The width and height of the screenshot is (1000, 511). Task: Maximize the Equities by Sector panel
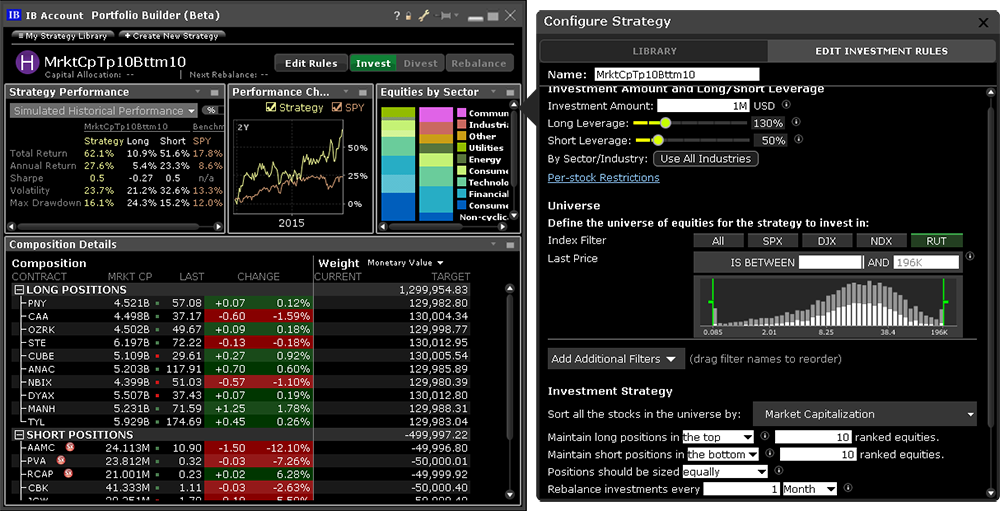coord(510,93)
